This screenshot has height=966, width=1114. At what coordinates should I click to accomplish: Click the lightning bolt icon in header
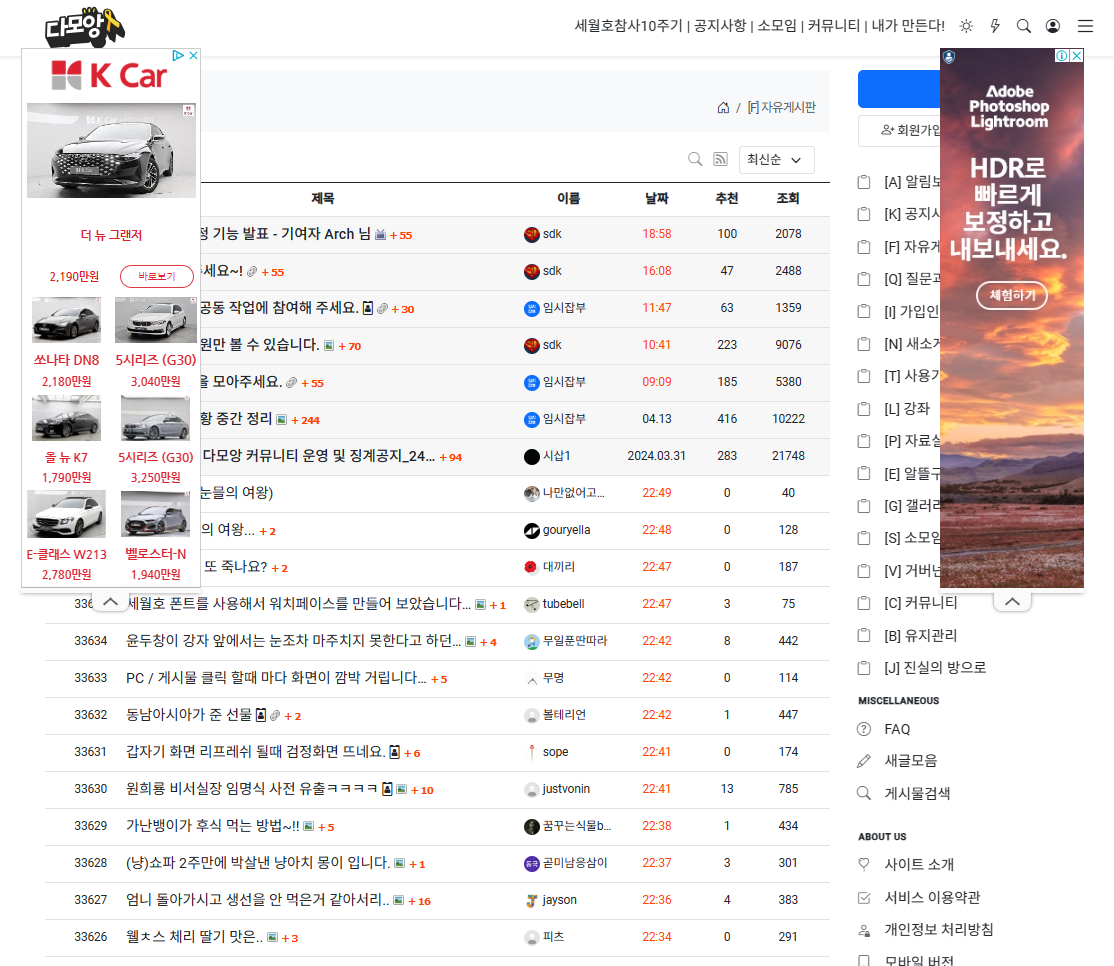coord(995,26)
